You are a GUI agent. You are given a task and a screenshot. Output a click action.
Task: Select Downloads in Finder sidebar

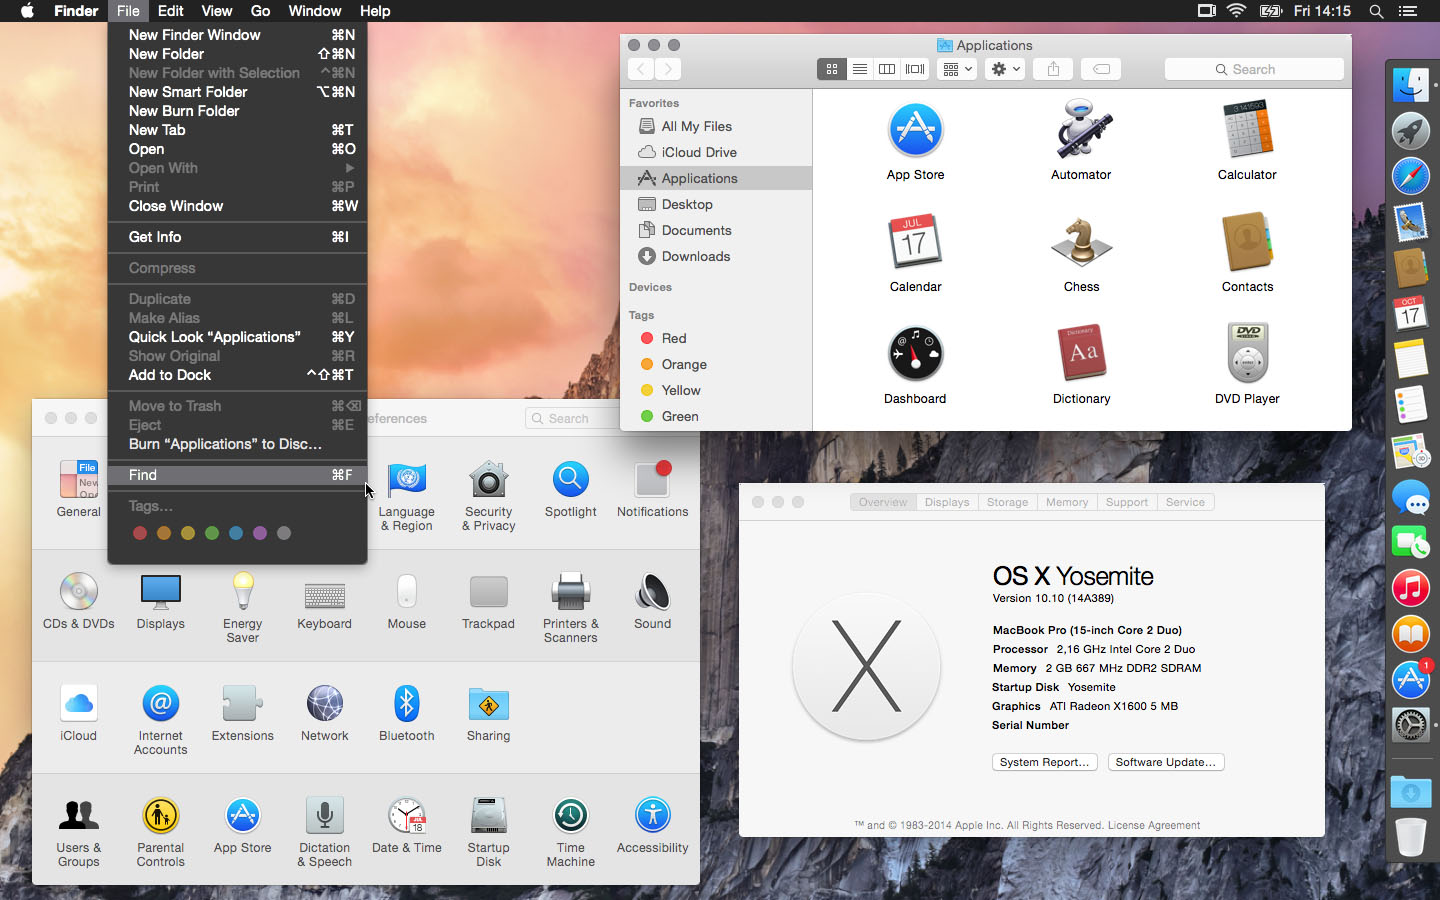(x=716, y=256)
